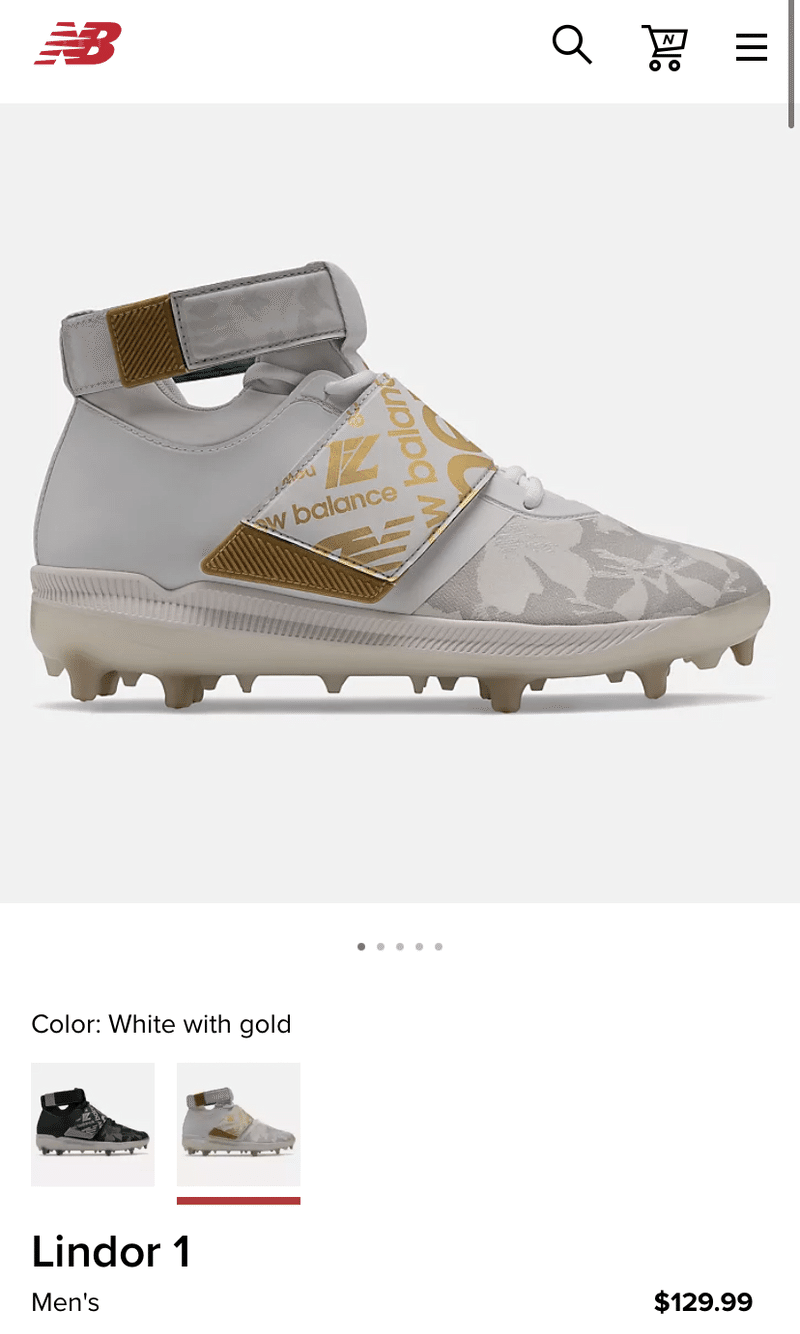Open the search magnifier icon
The height and width of the screenshot is (1334, 800).
point(572,45)
